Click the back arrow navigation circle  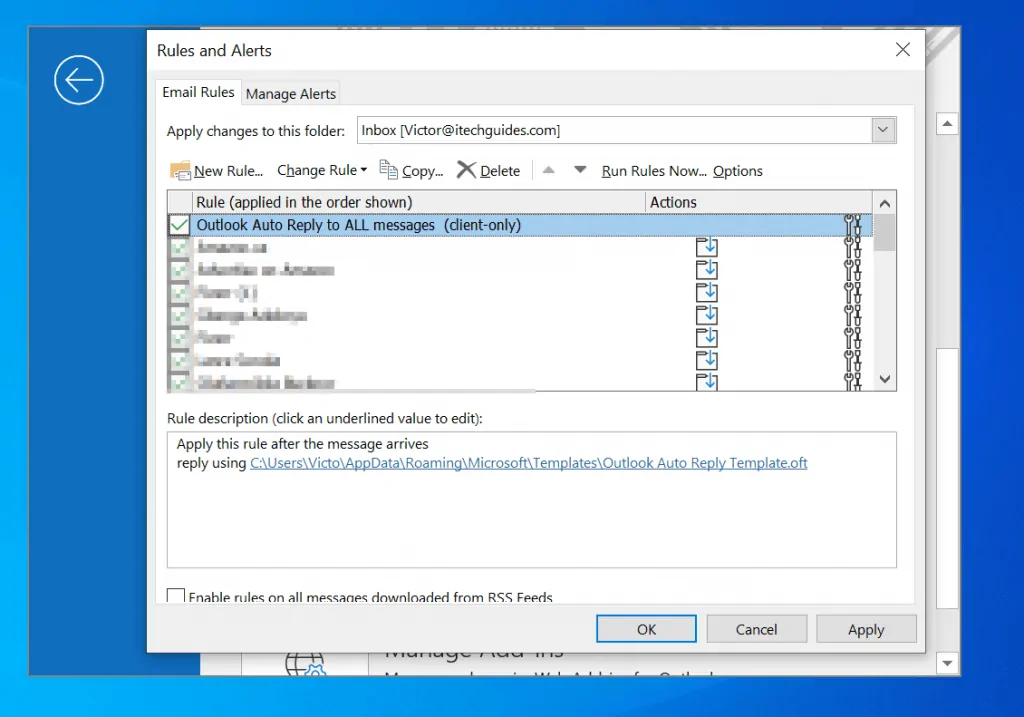tap(78, 80)
